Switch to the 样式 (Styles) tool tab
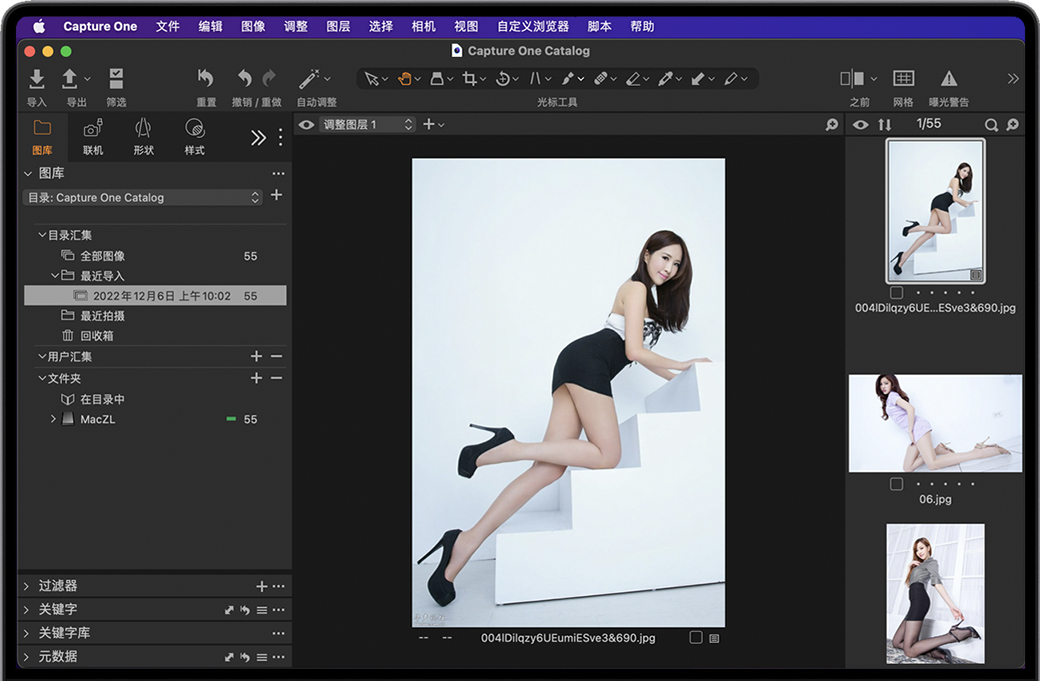The height and width of the screenshot is (681, 1040). click(x=194, y=136)
